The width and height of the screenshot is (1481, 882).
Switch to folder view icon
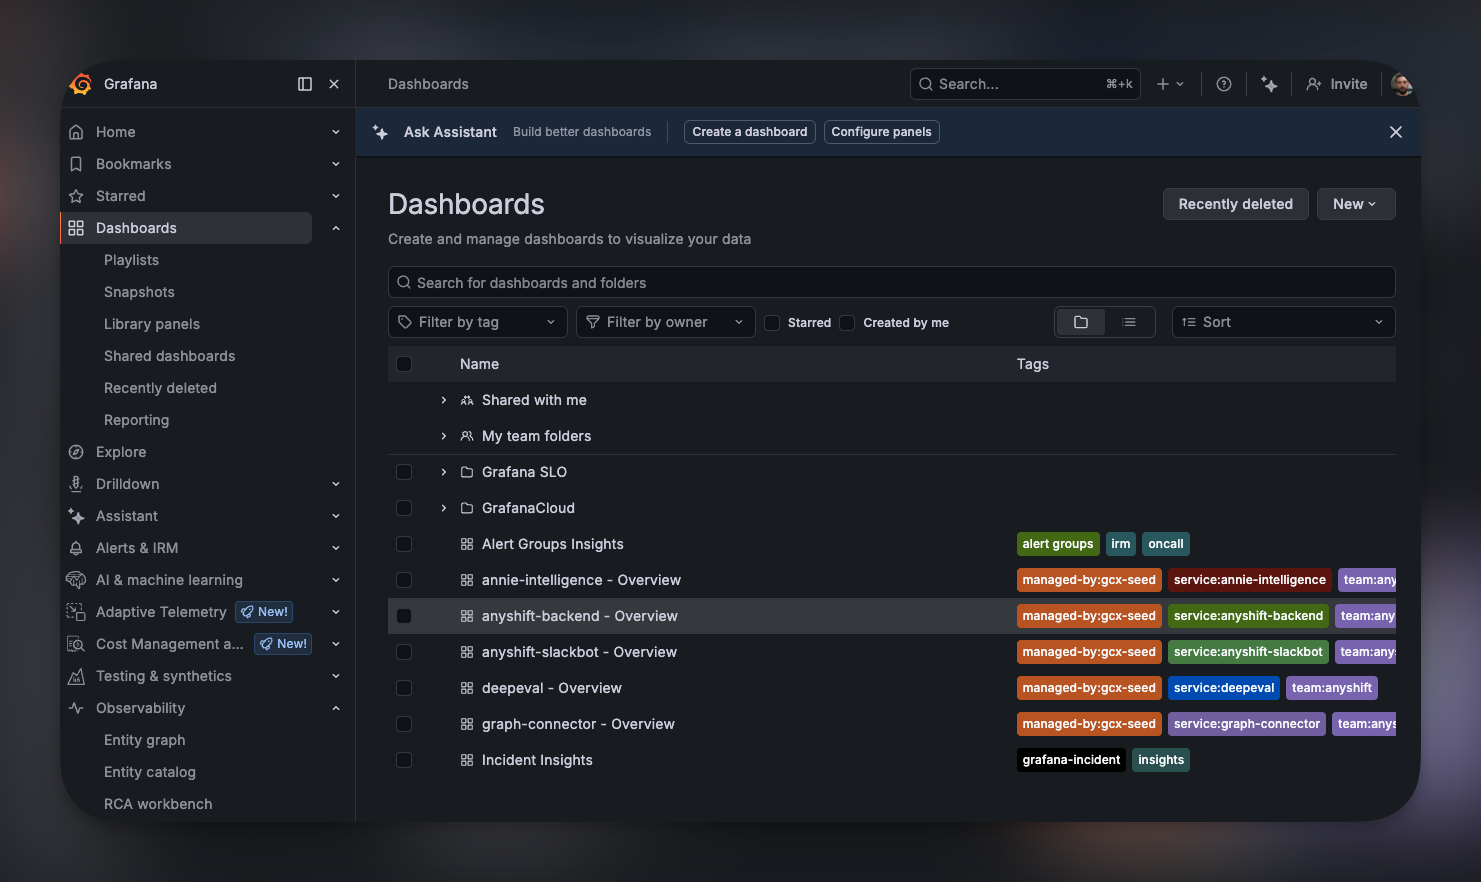click(x=1081, y=322)
